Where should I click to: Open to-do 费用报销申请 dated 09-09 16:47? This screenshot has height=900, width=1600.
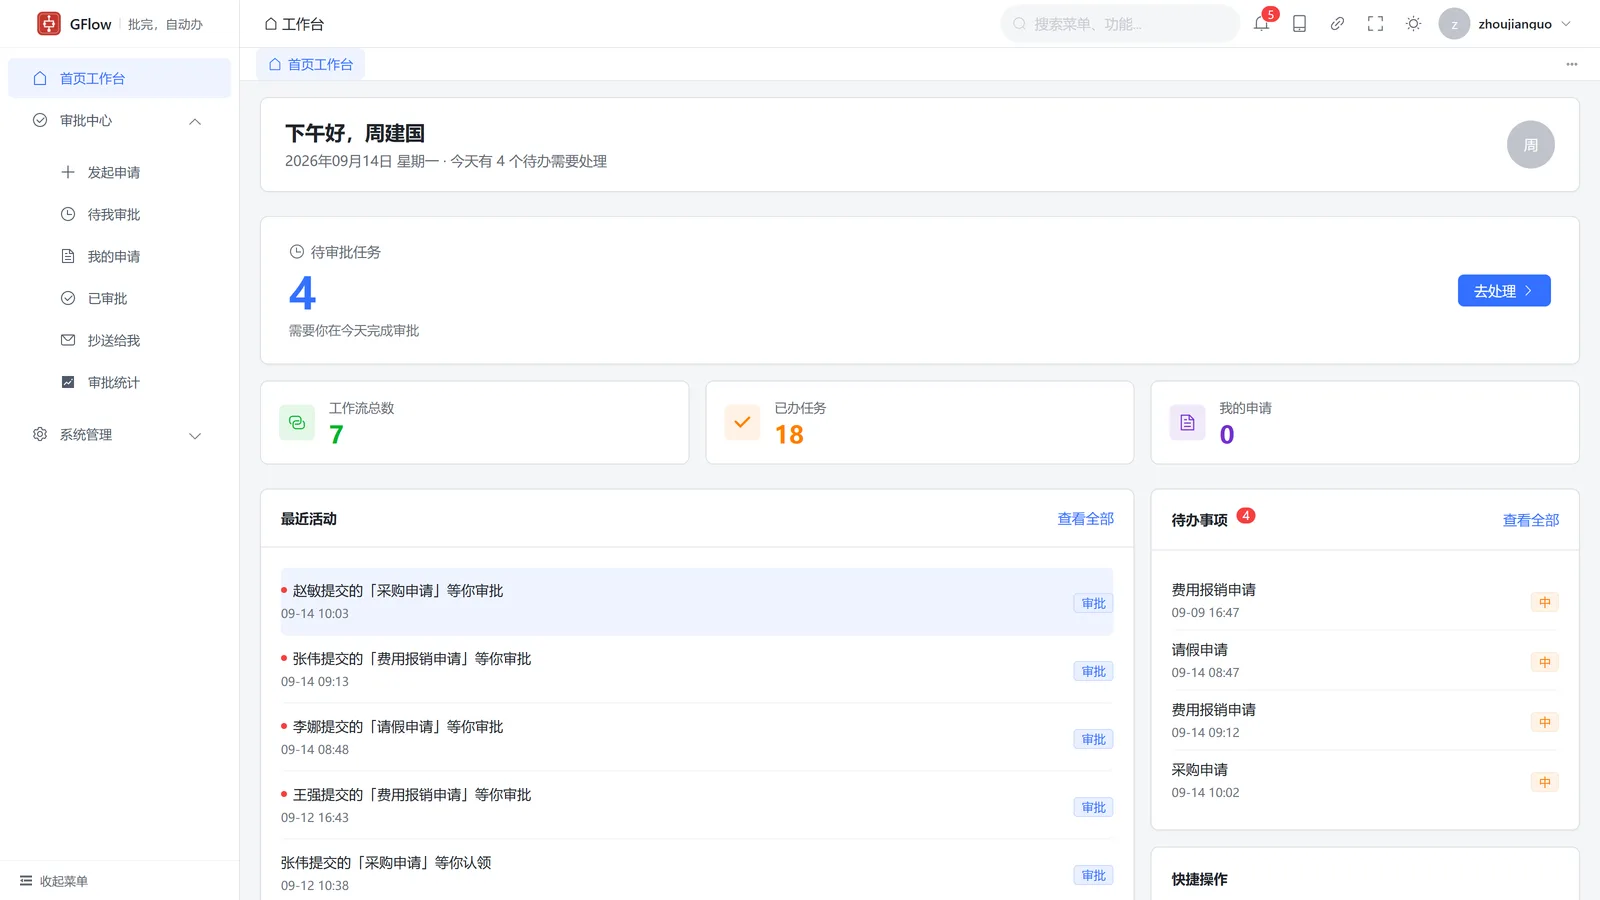point(1365,600)
